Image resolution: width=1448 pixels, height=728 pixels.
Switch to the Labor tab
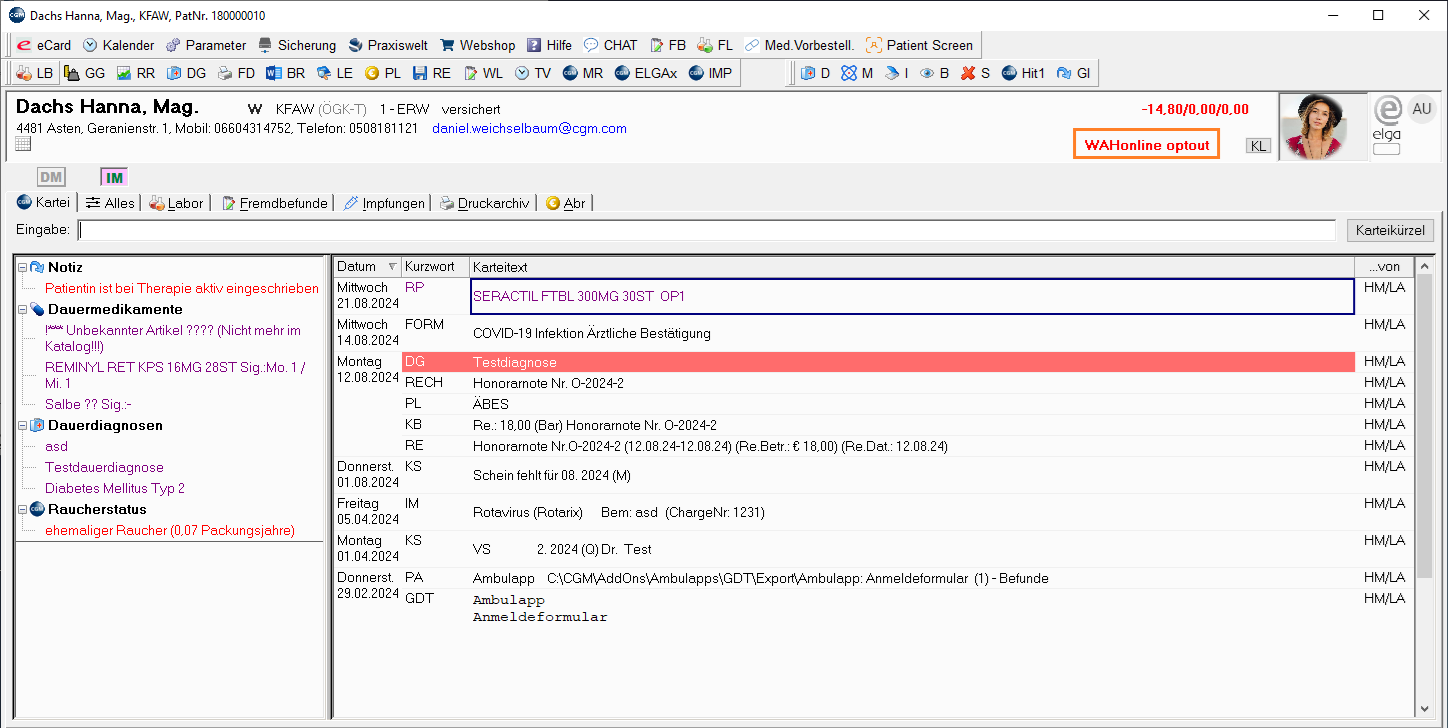point(176,203)
